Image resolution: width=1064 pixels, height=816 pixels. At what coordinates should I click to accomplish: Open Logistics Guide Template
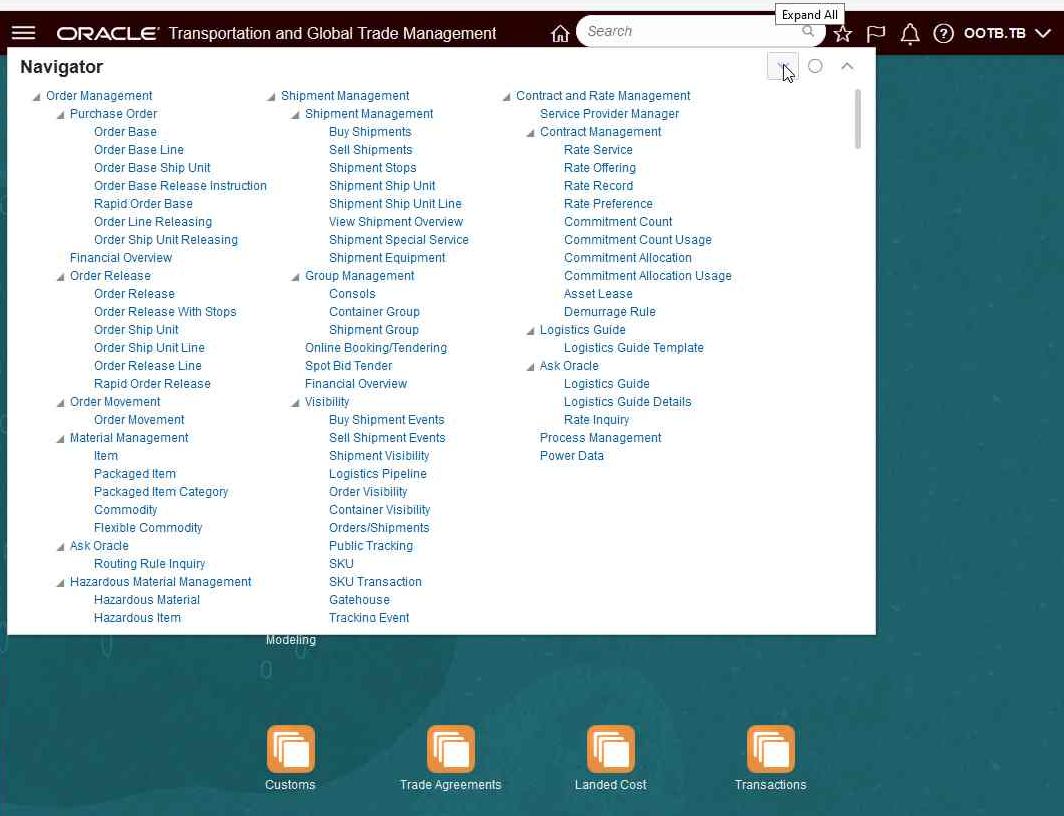pyautogui.click(x=634, y=347)
